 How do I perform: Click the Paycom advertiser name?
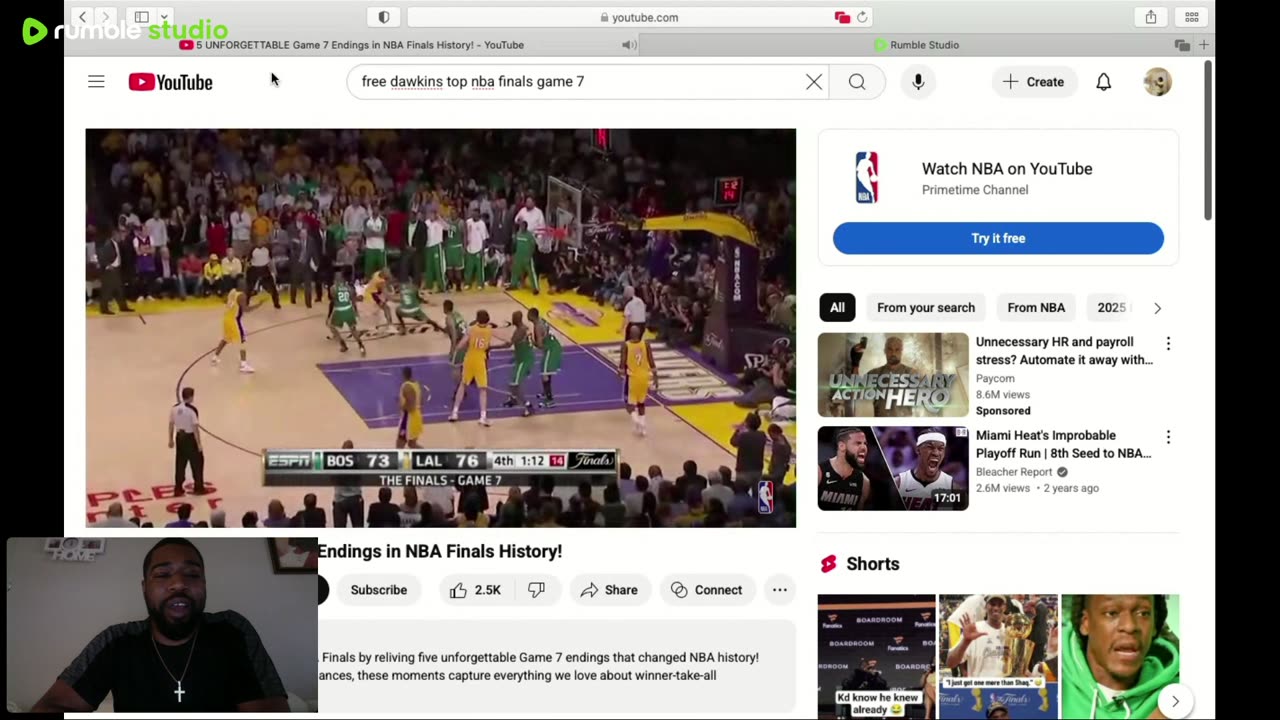tap(995, 378)
